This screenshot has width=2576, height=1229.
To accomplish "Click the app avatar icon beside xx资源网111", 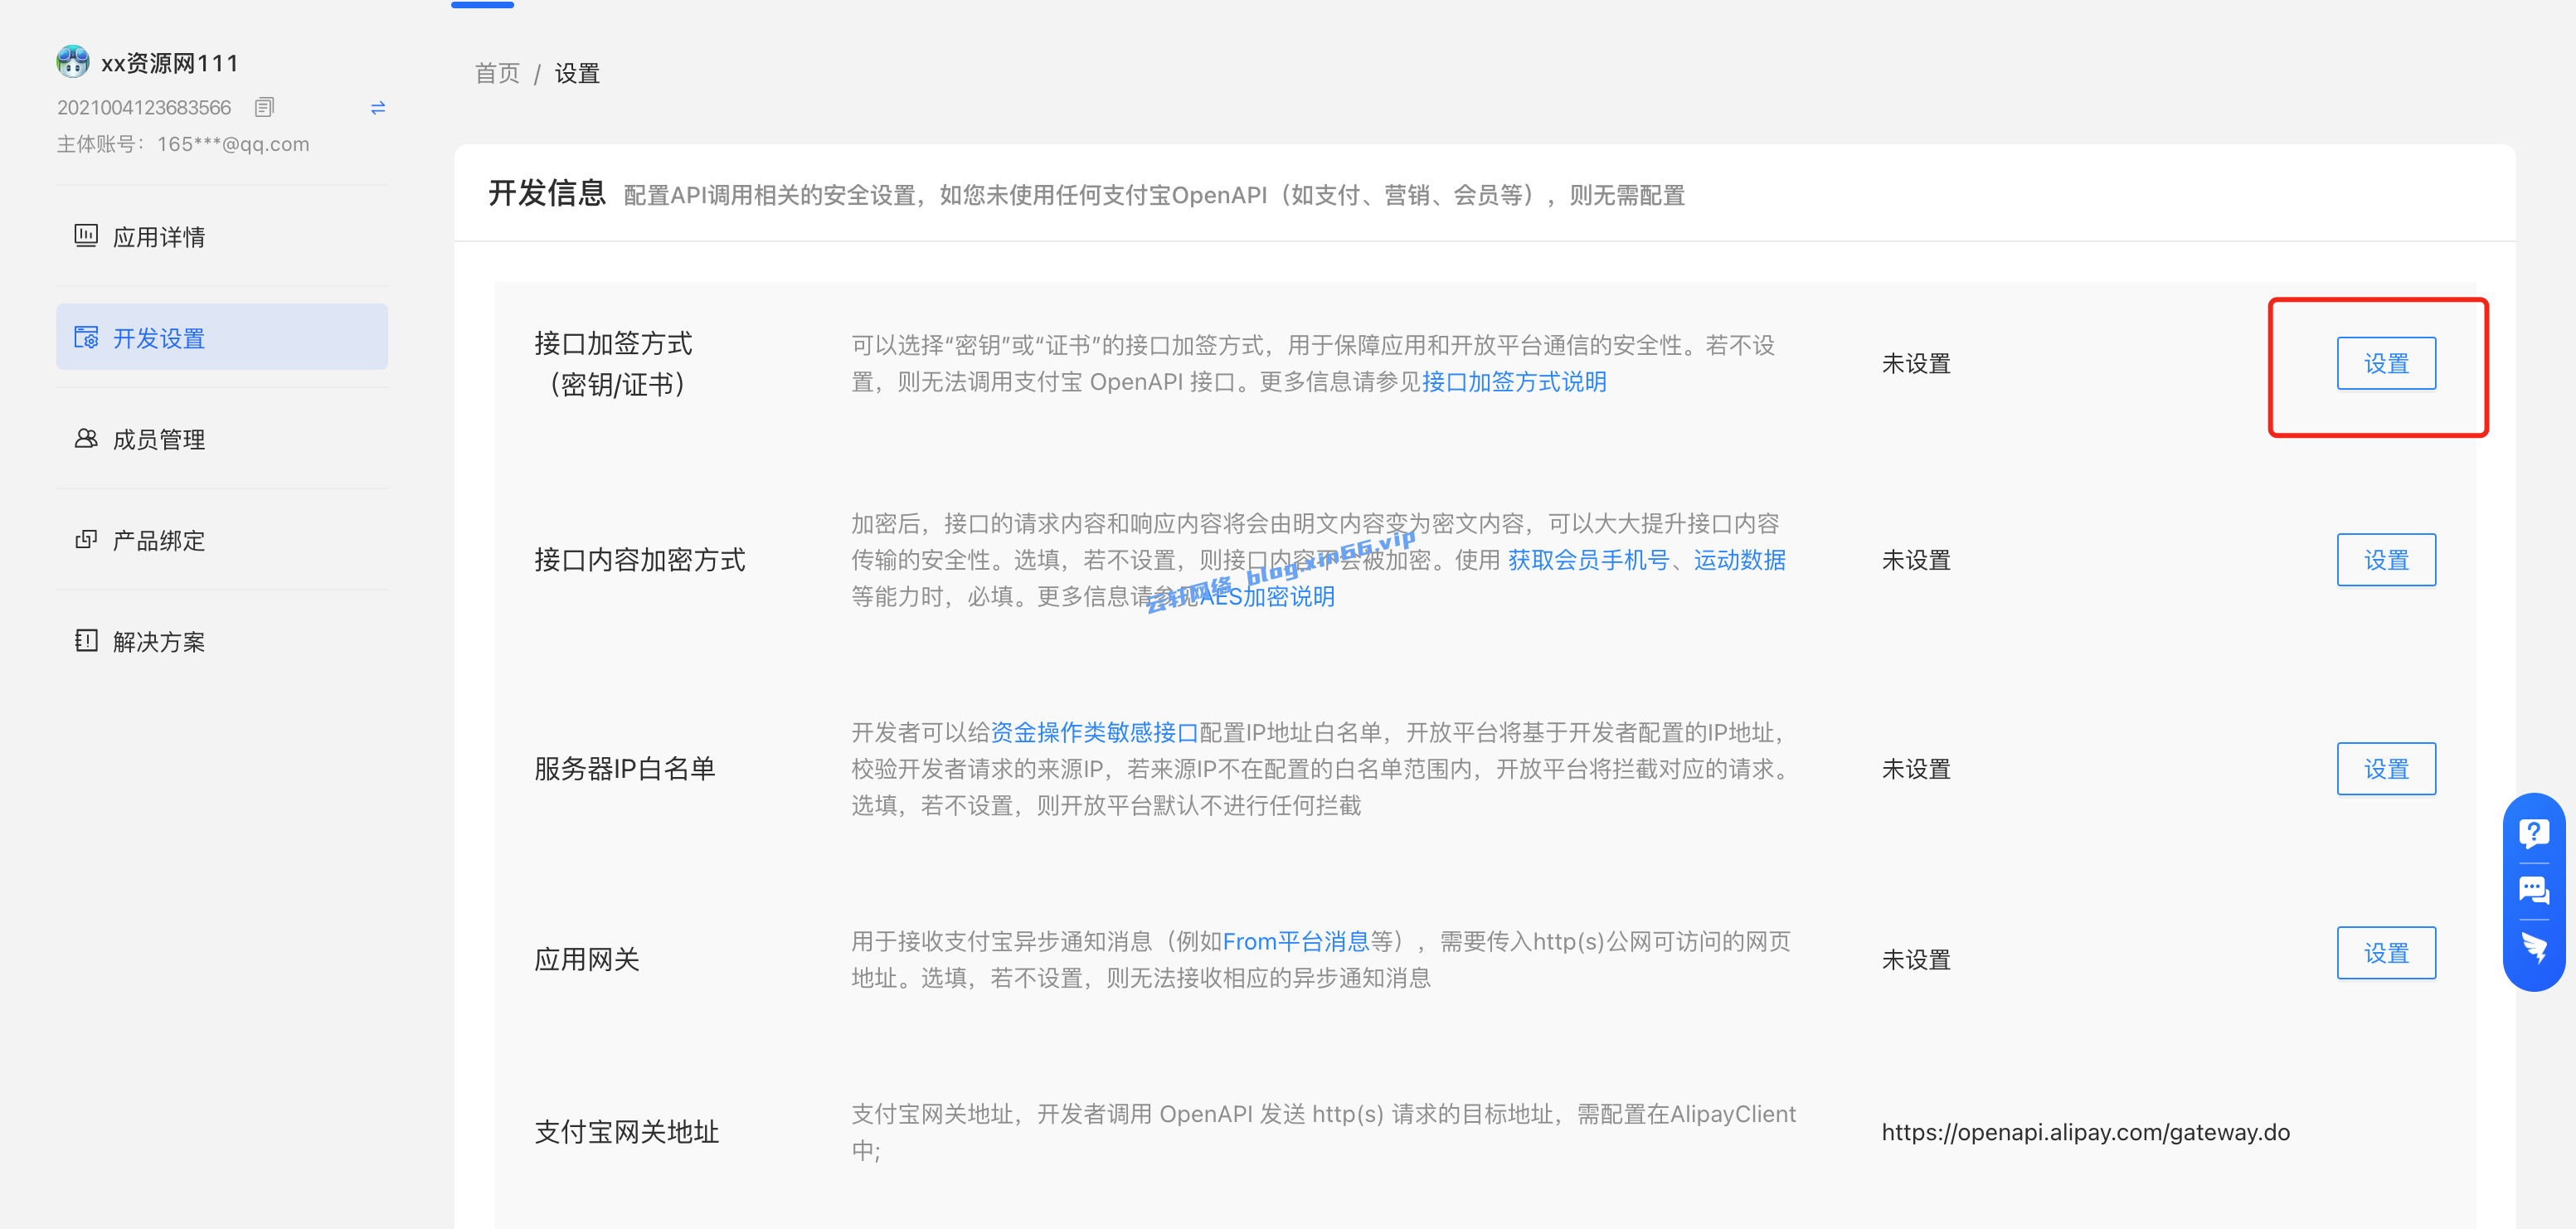I will coord(73,62).
